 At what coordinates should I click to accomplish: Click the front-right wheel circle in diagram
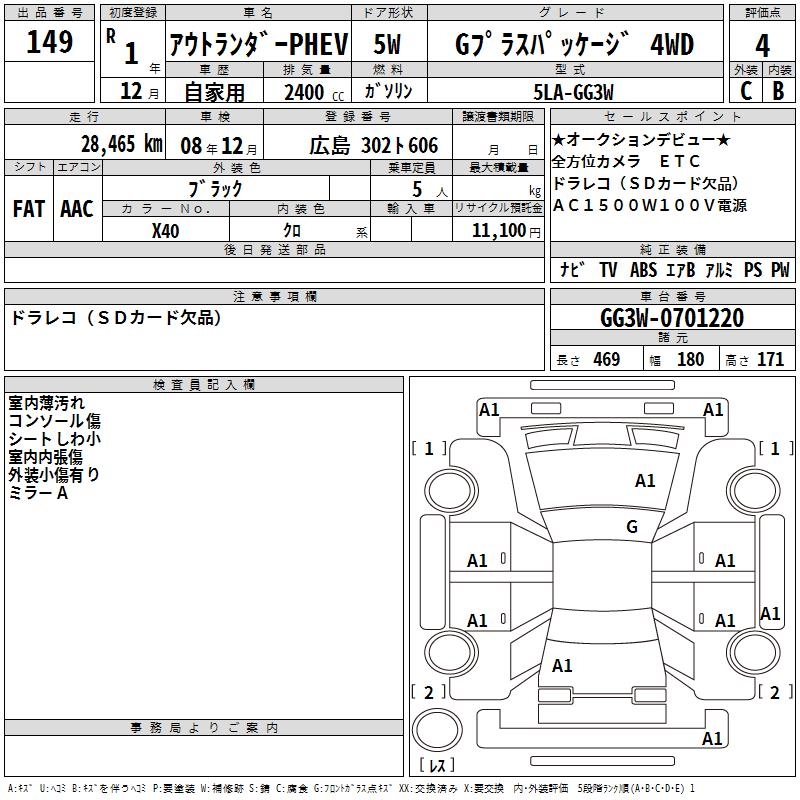pos(753,490)
